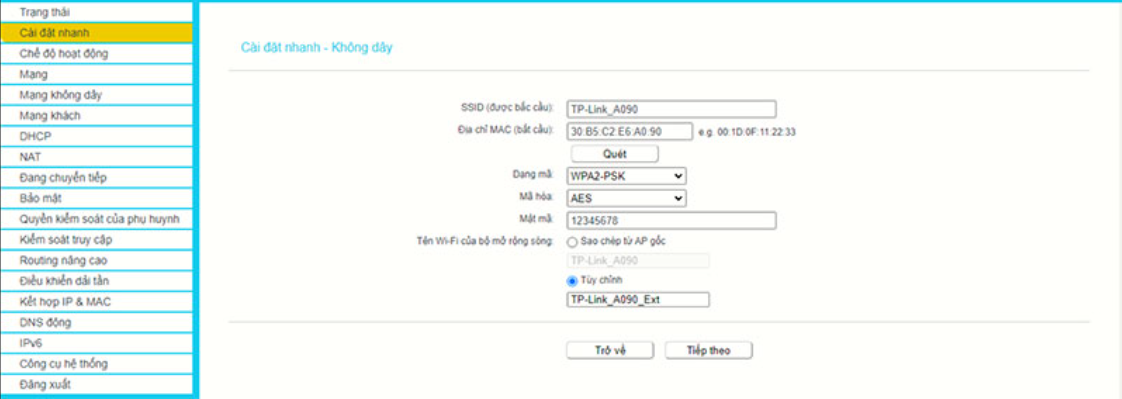Go to 'Mạng khách' in the sidebar
Screen dimensions: 1122x399
pyautogui.click(x=97, y=116)
